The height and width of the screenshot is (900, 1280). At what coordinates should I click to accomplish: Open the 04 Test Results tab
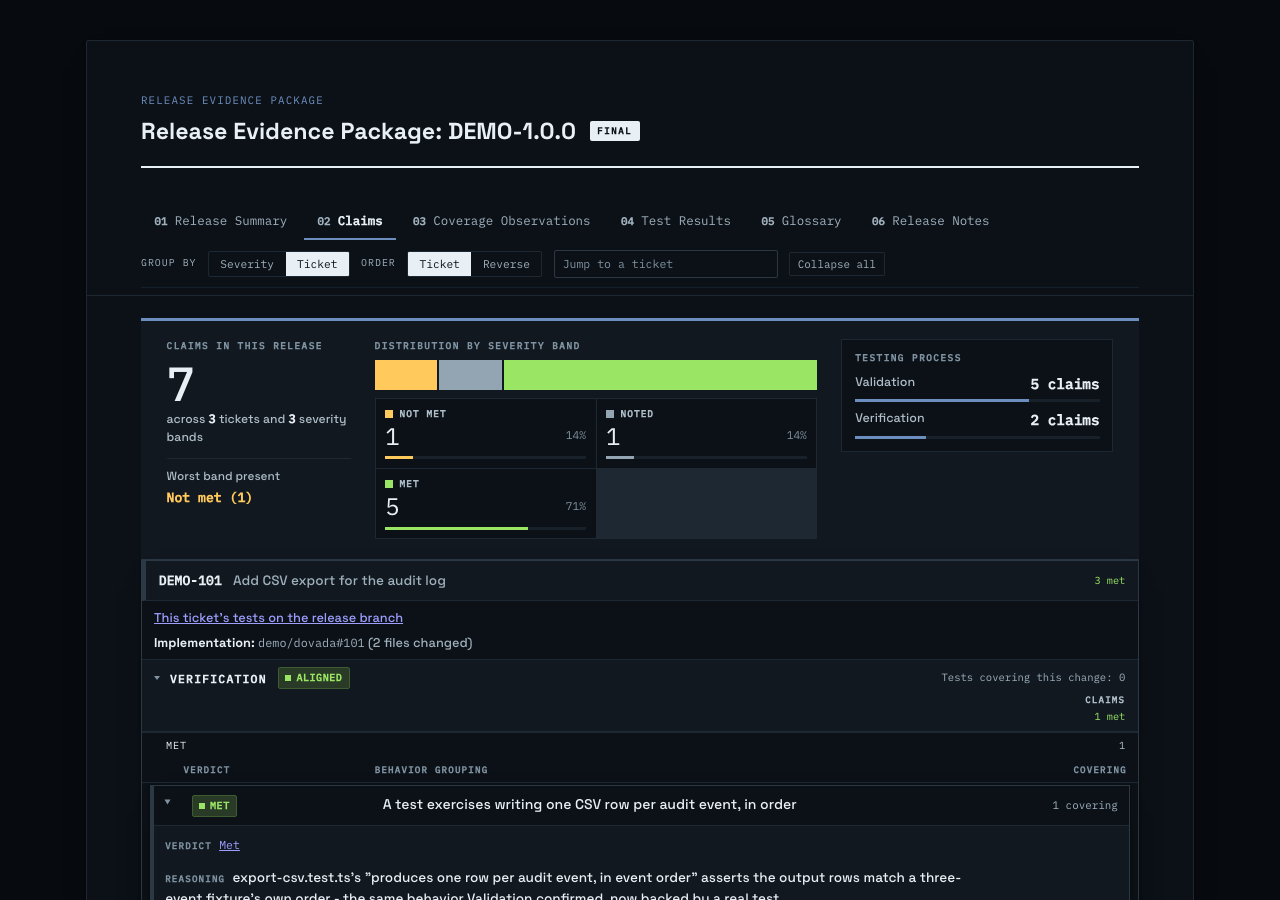(x=675, y=221)
